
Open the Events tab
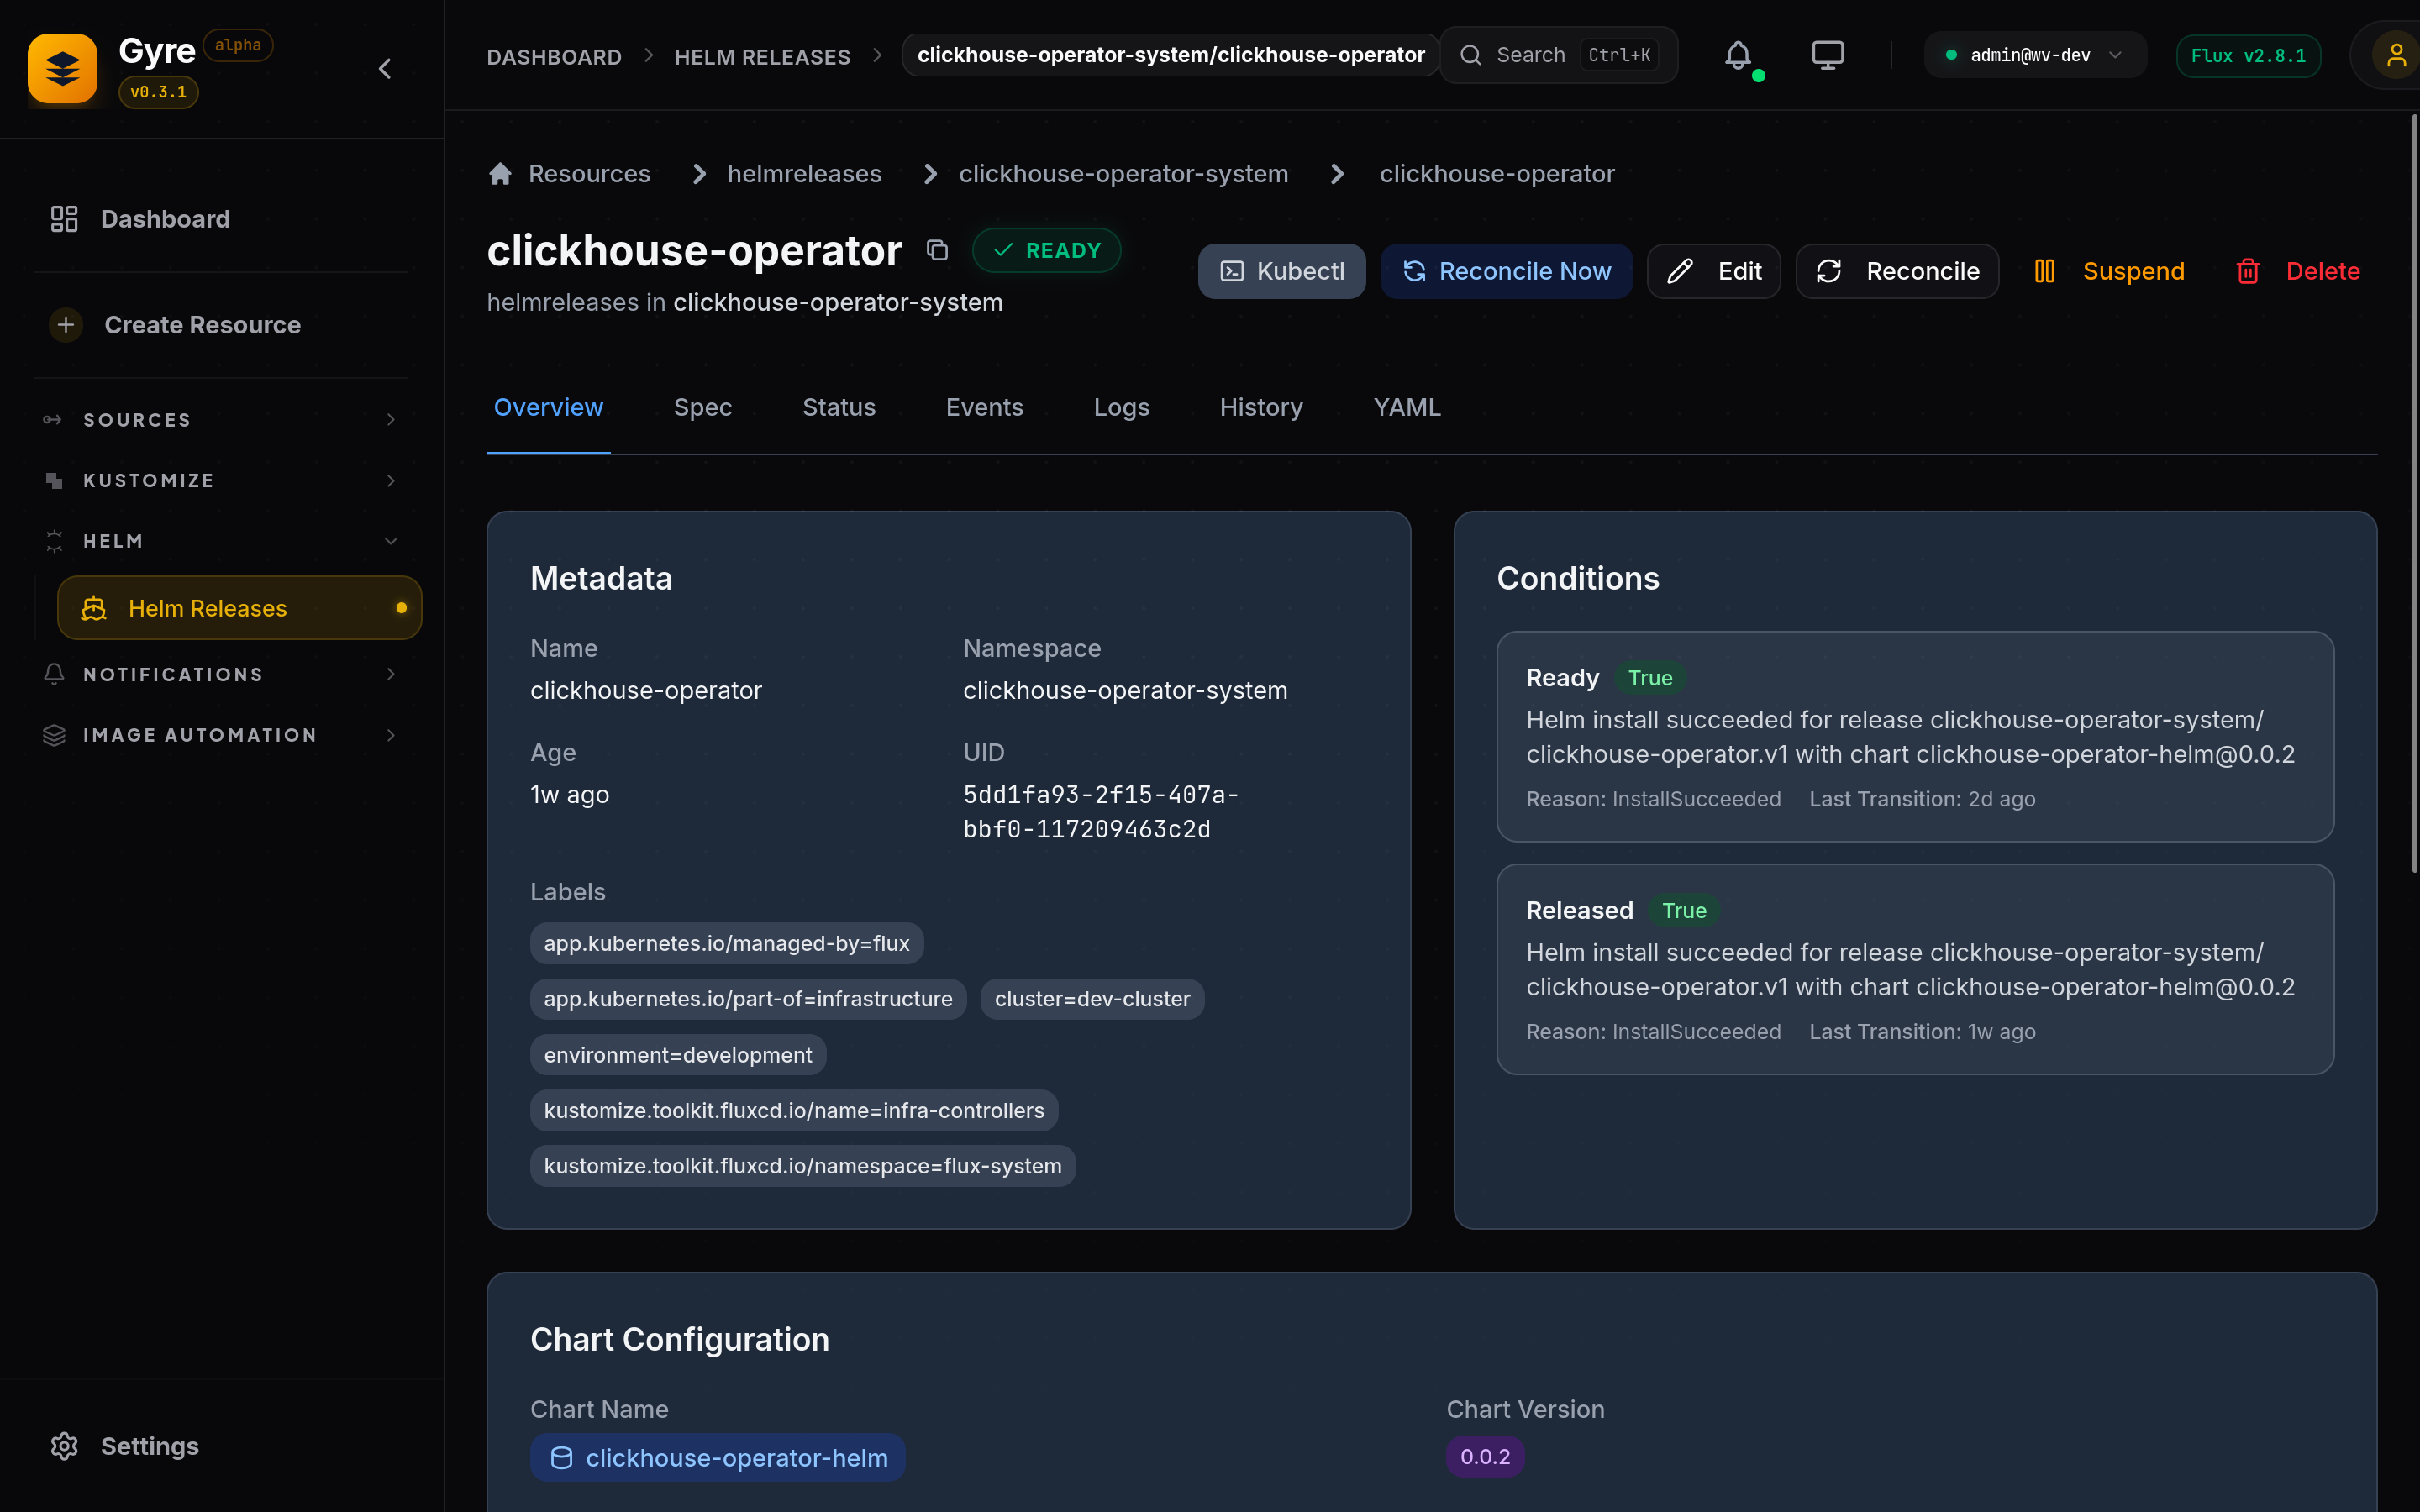coord(984,407)
